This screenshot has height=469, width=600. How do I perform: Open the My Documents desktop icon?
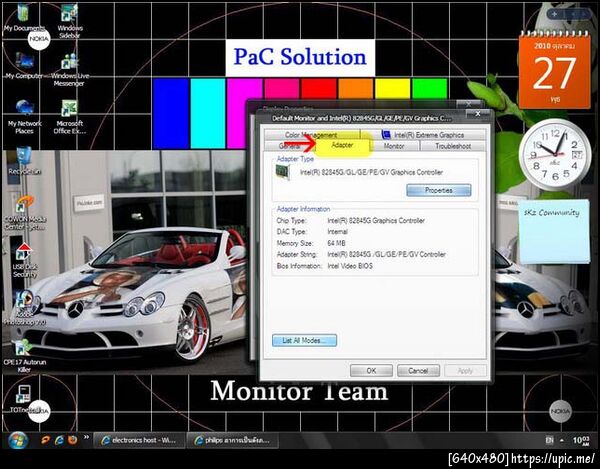[24, 17]
